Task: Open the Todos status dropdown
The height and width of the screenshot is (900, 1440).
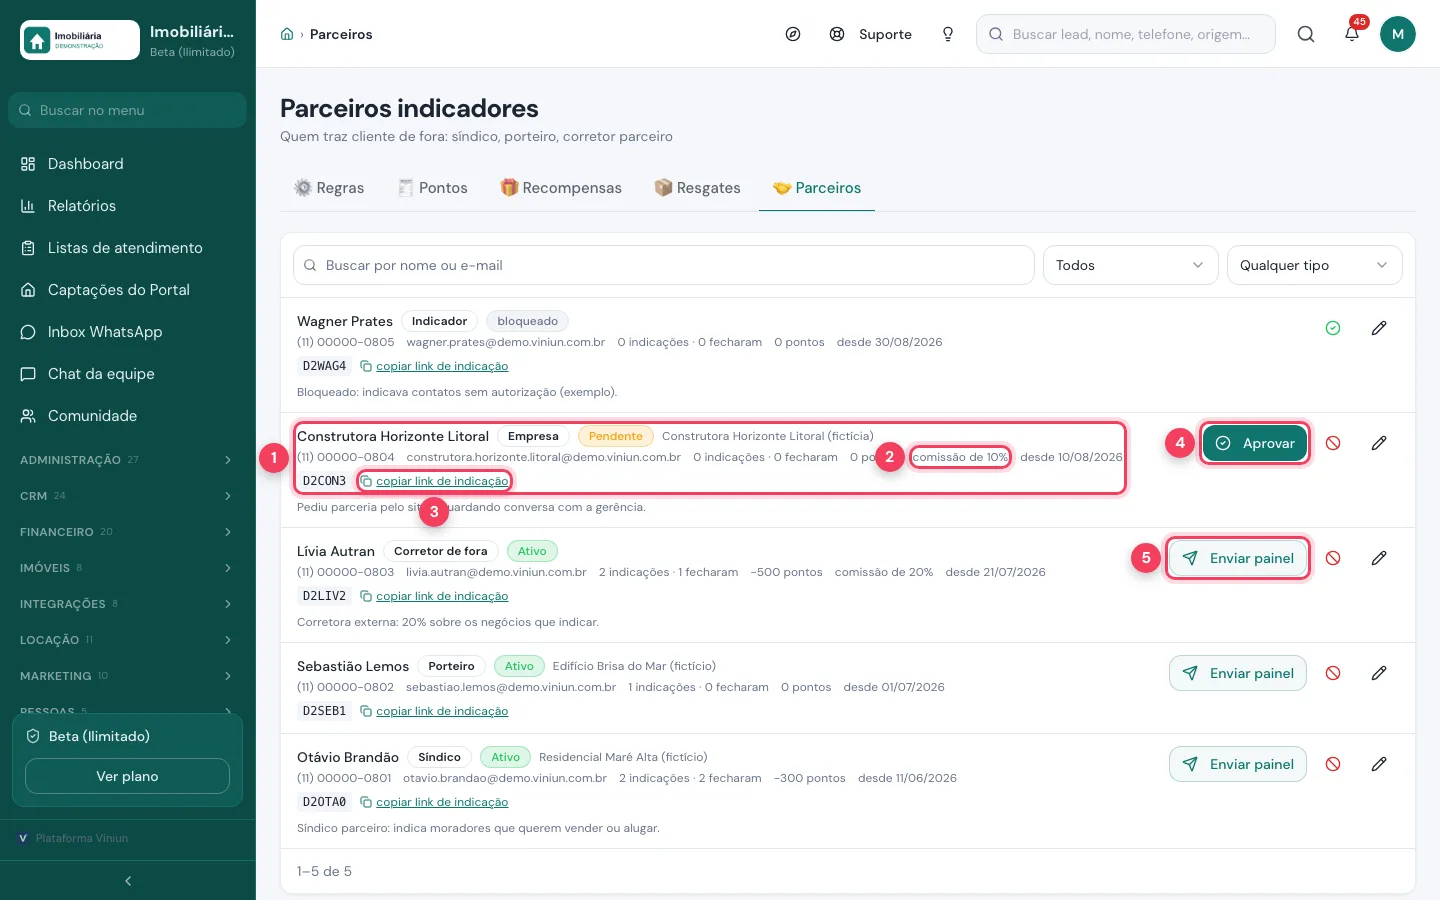Action: 1131,265
